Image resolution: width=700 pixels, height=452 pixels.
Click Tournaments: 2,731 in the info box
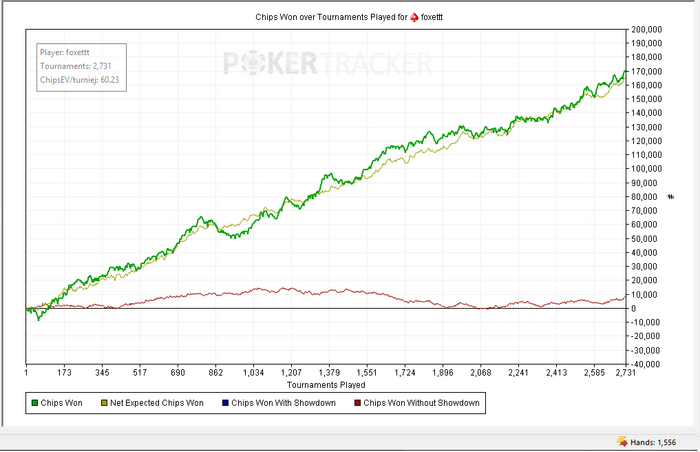click(75, 66)
